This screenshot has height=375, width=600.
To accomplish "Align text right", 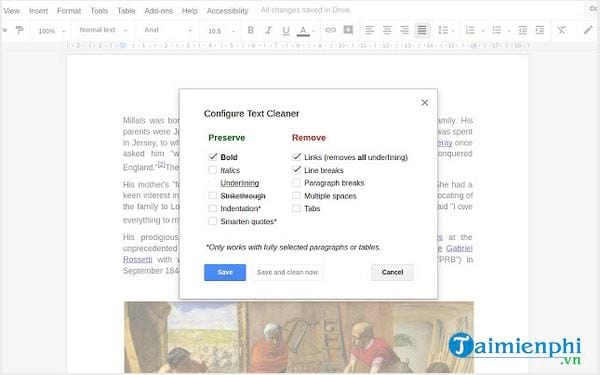I will point(404,30).
